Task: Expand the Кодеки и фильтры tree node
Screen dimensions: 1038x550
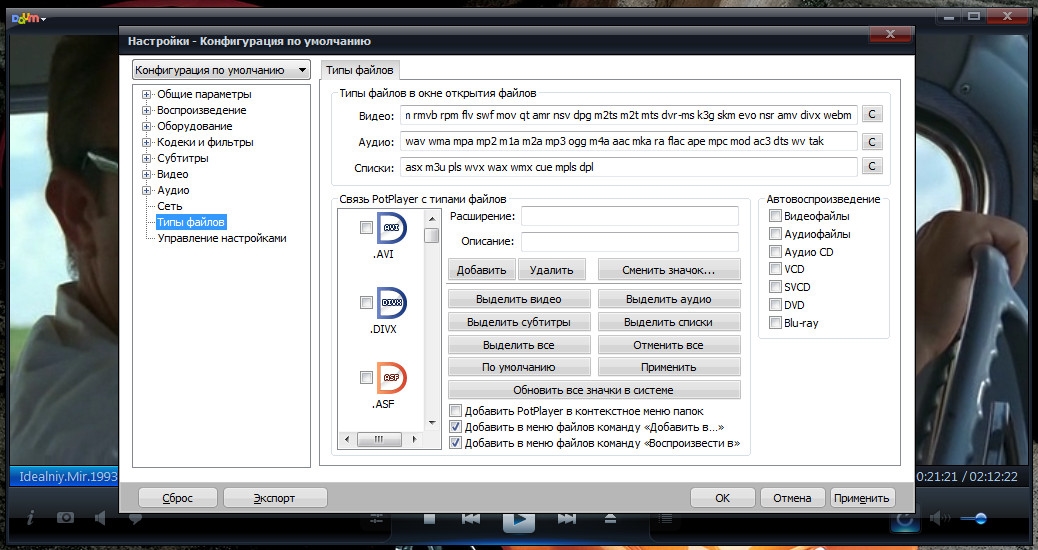Action: click(147, 142)
